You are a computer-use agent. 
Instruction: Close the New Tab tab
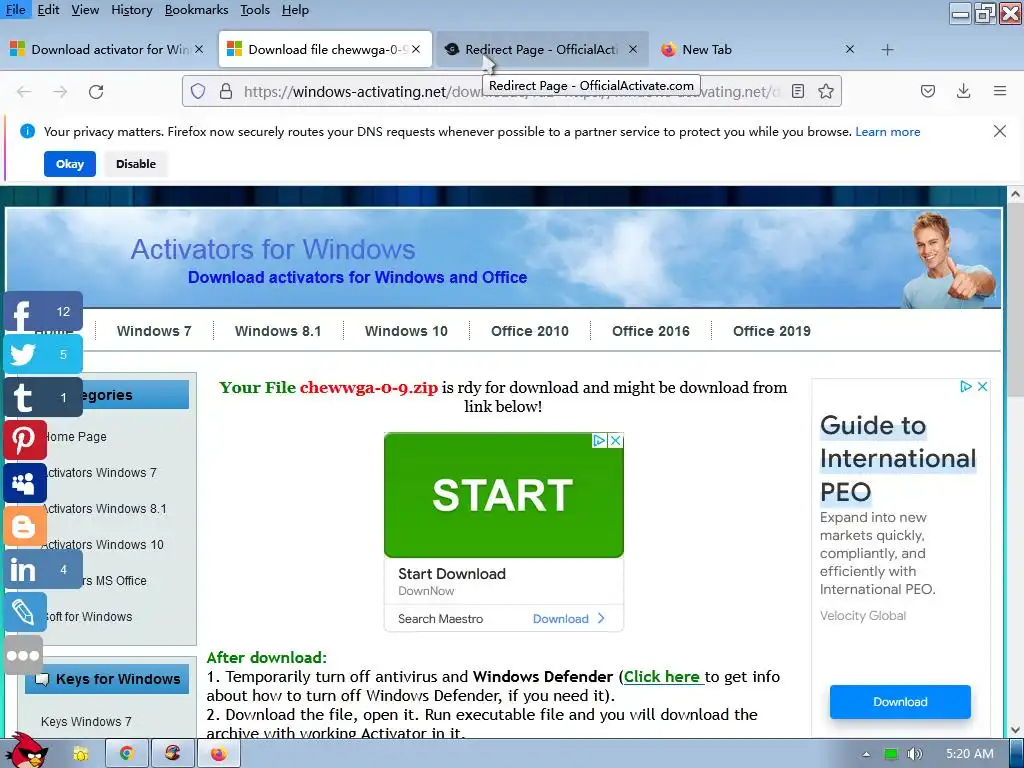[x=850, y=49]
